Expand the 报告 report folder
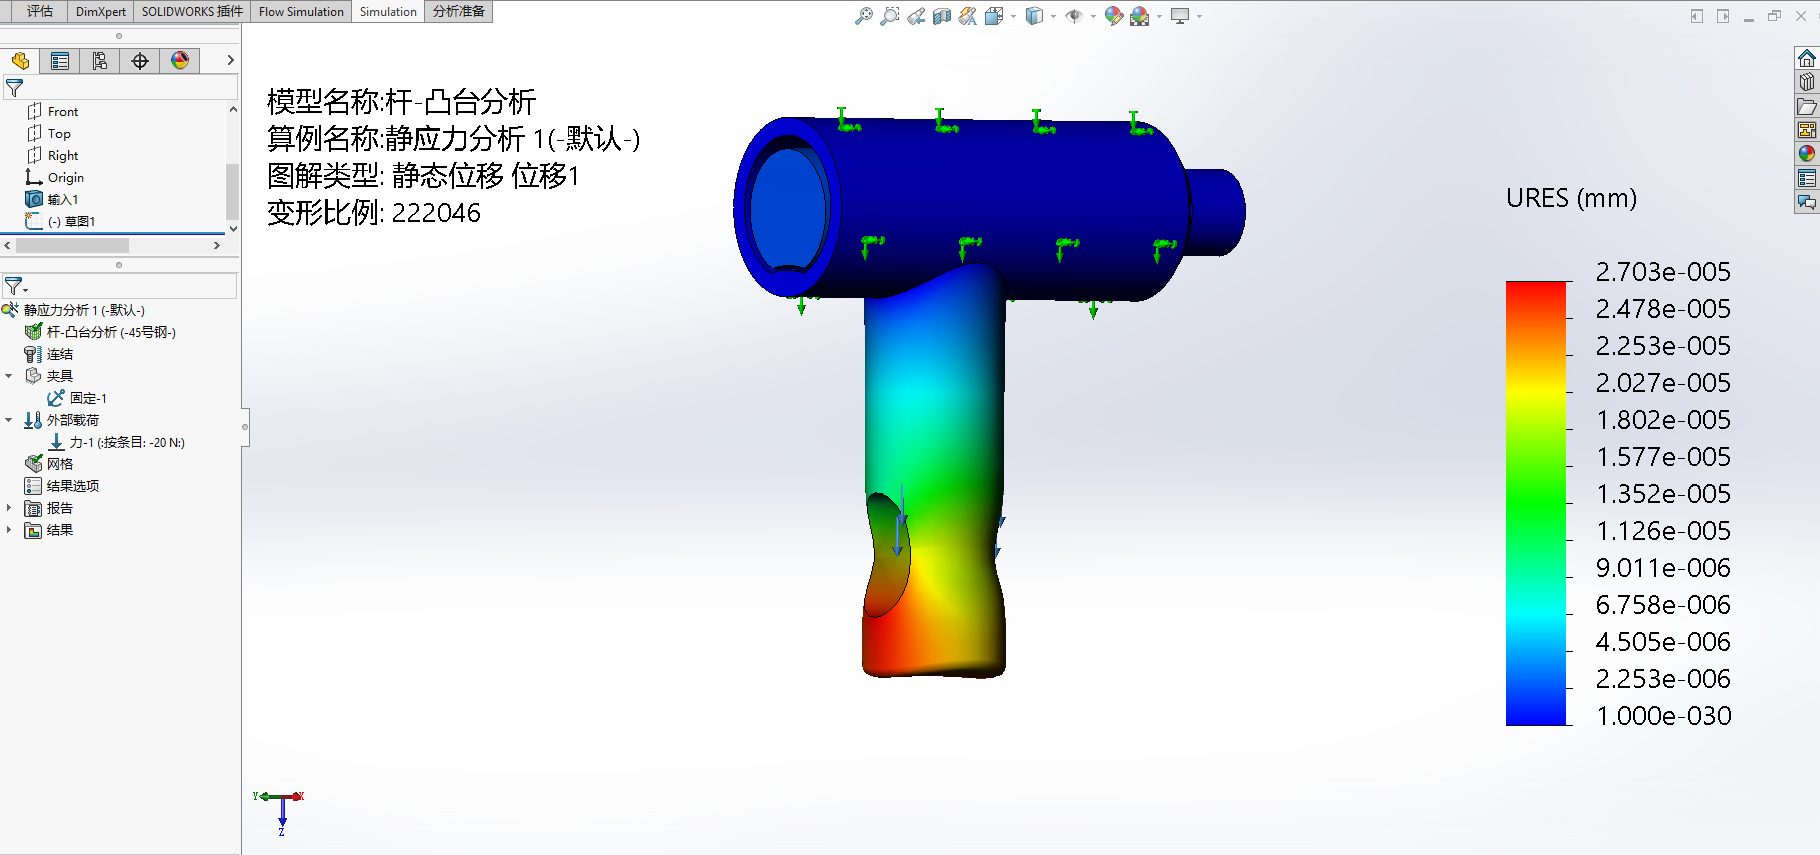The width and height of the screenshot is (1820, 855). point(9,508)
